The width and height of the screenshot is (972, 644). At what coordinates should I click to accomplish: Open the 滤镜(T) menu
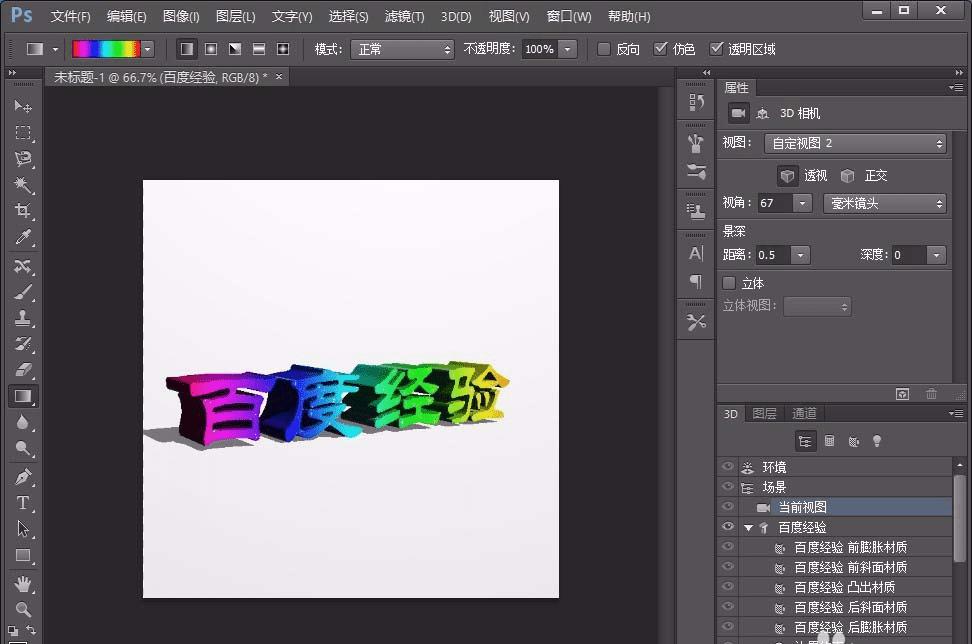404,17
